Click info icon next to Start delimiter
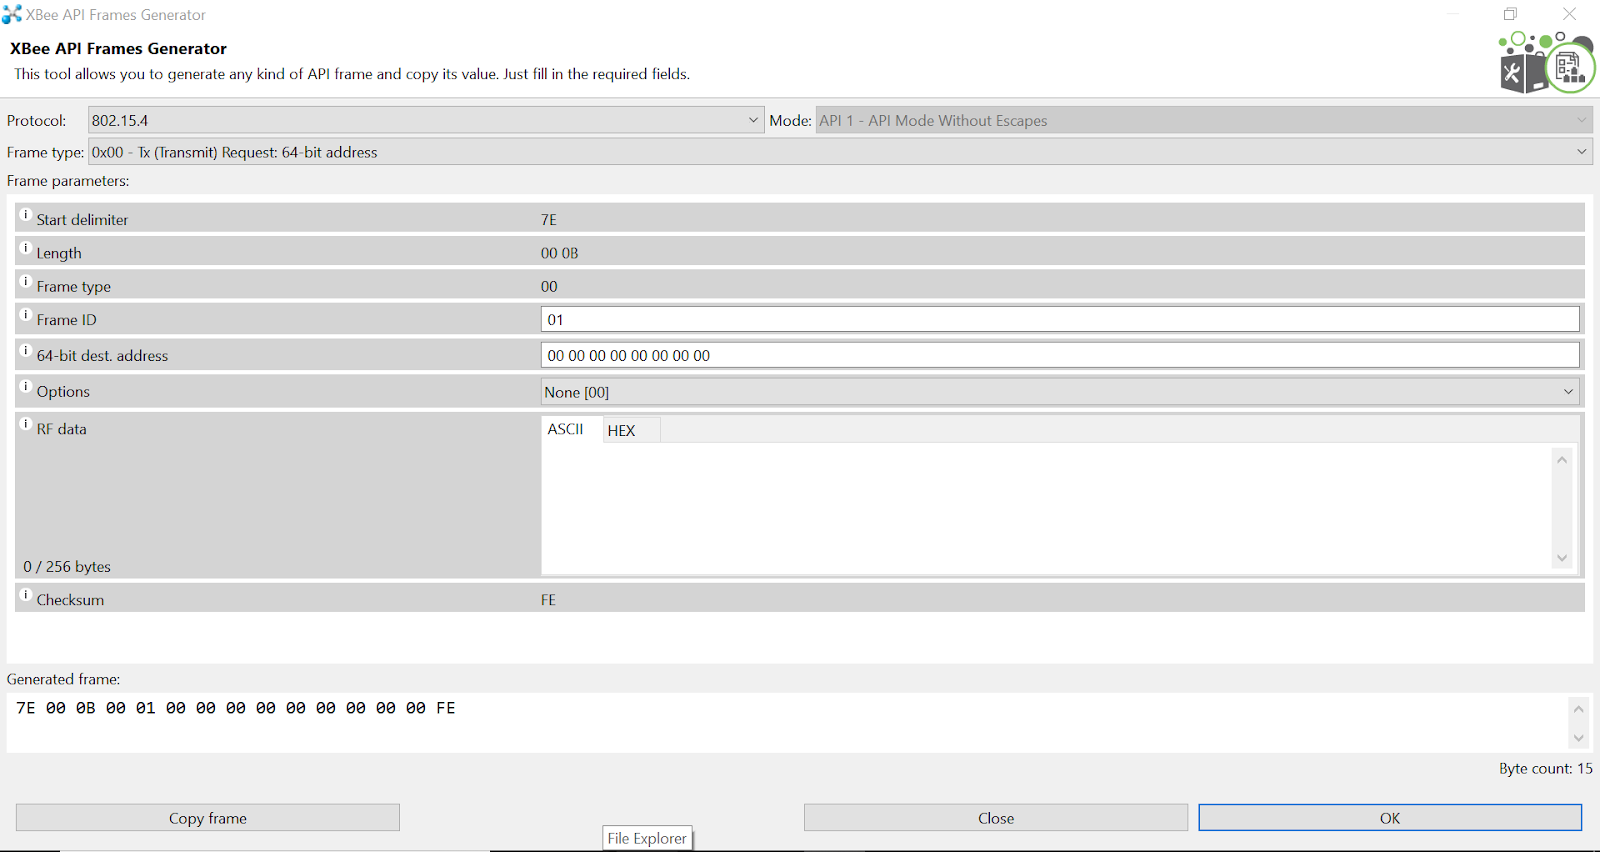This screenshot has width=1600, height=852. (x=26, y=215)
